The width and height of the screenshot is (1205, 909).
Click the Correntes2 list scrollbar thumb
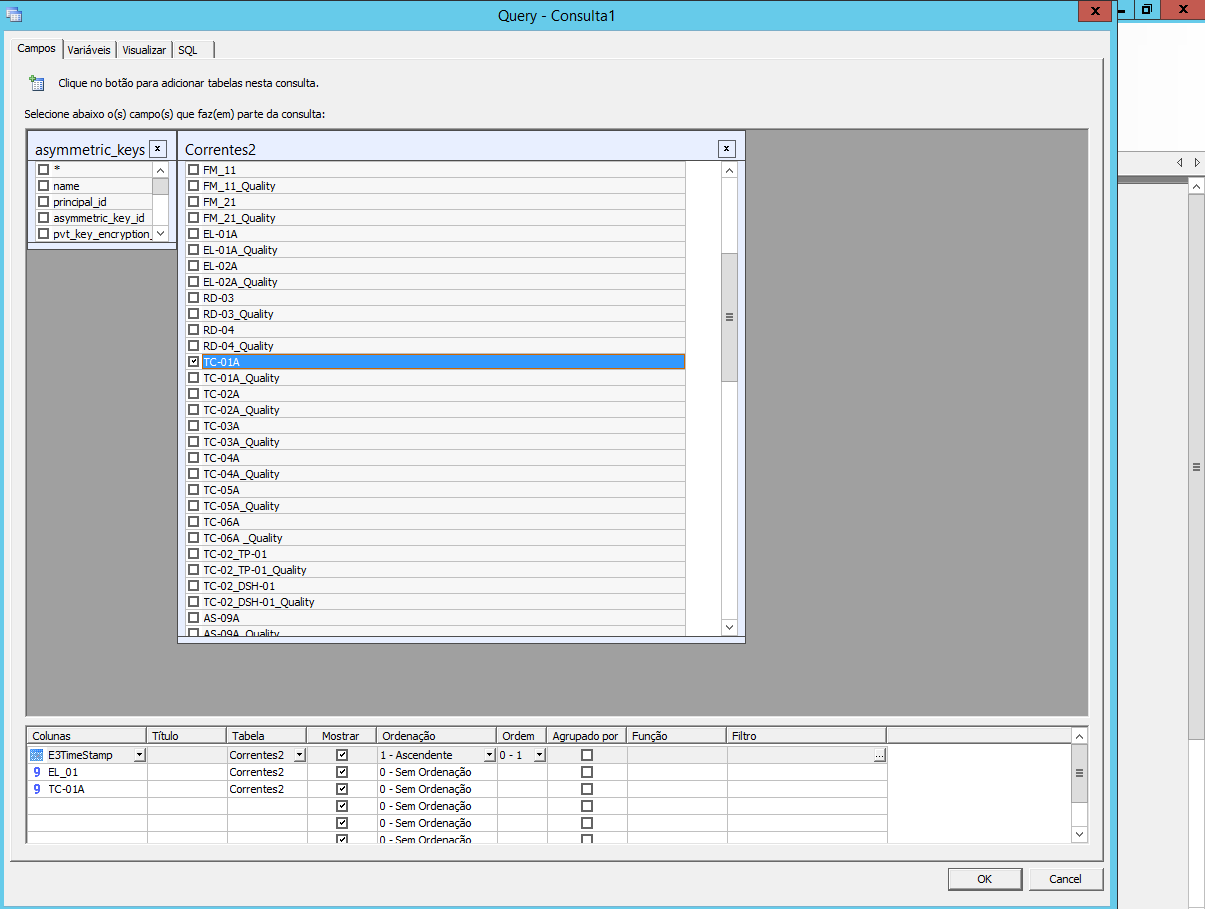(729, 317)
